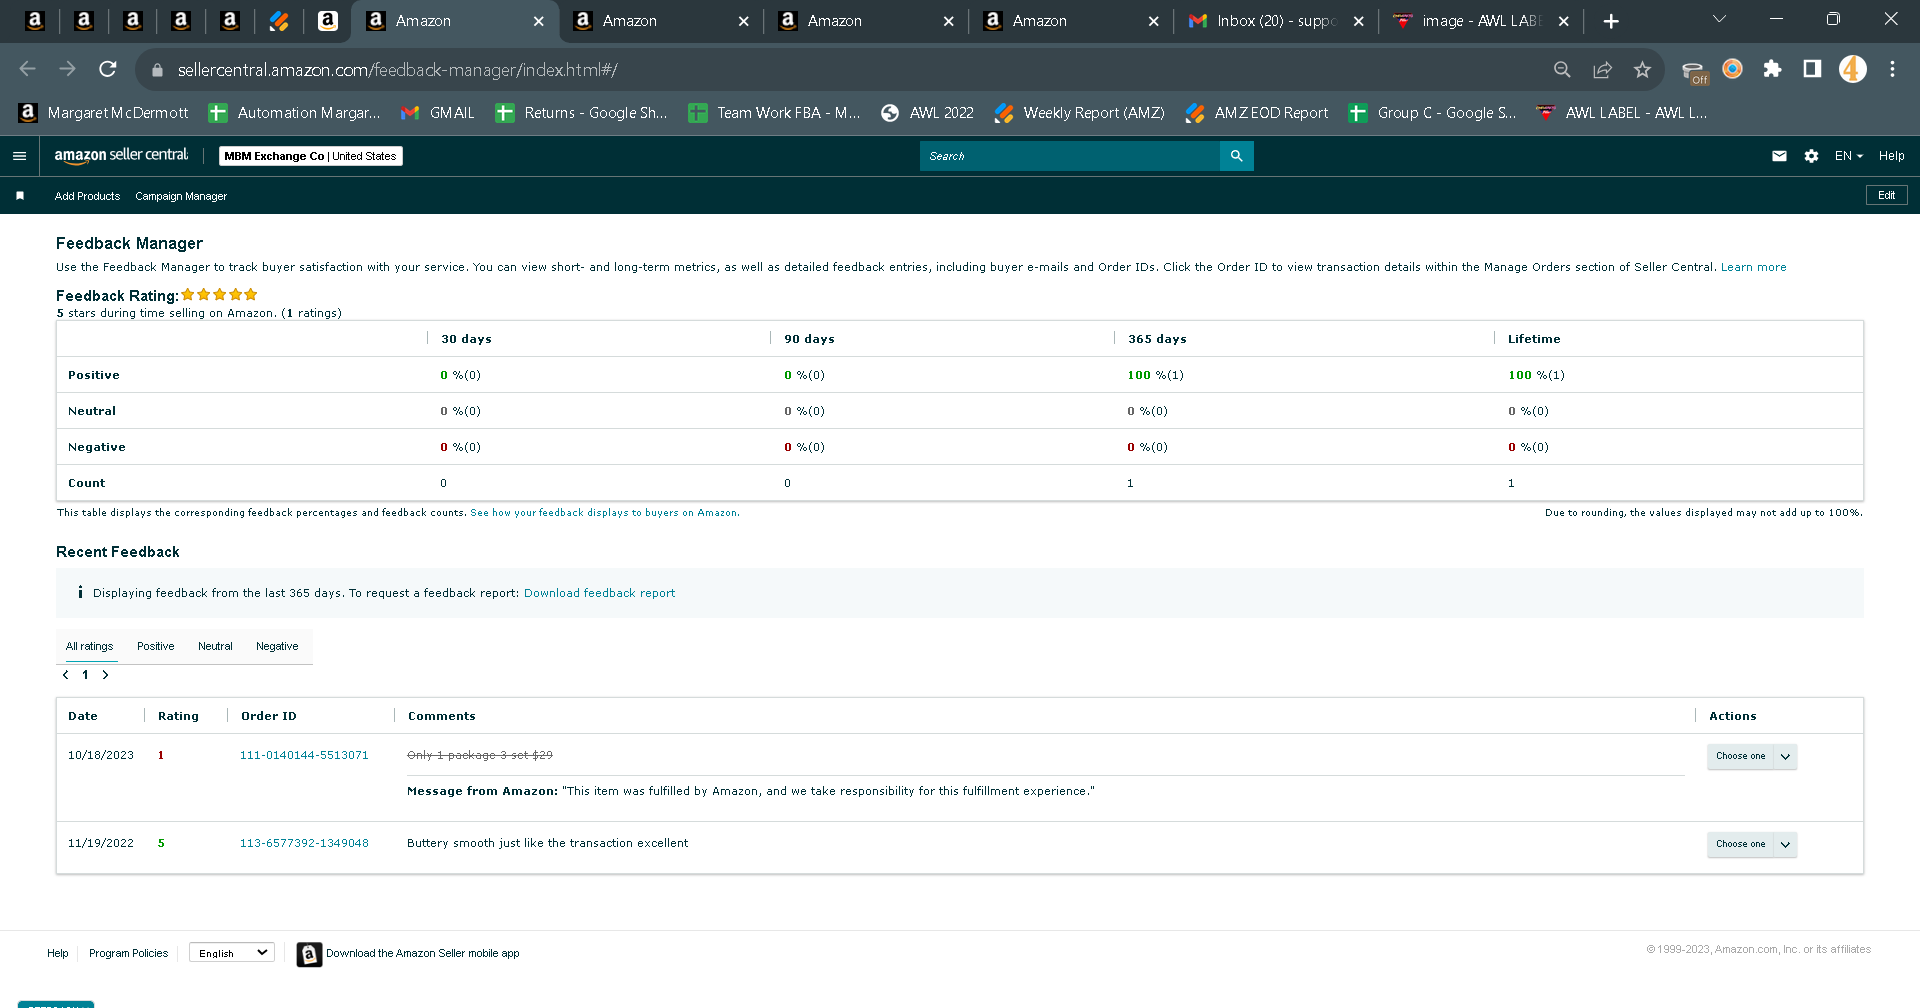Bookmark this tab with the star icon
Screen dimensions: 1920x1008
tap(1642, 69)
